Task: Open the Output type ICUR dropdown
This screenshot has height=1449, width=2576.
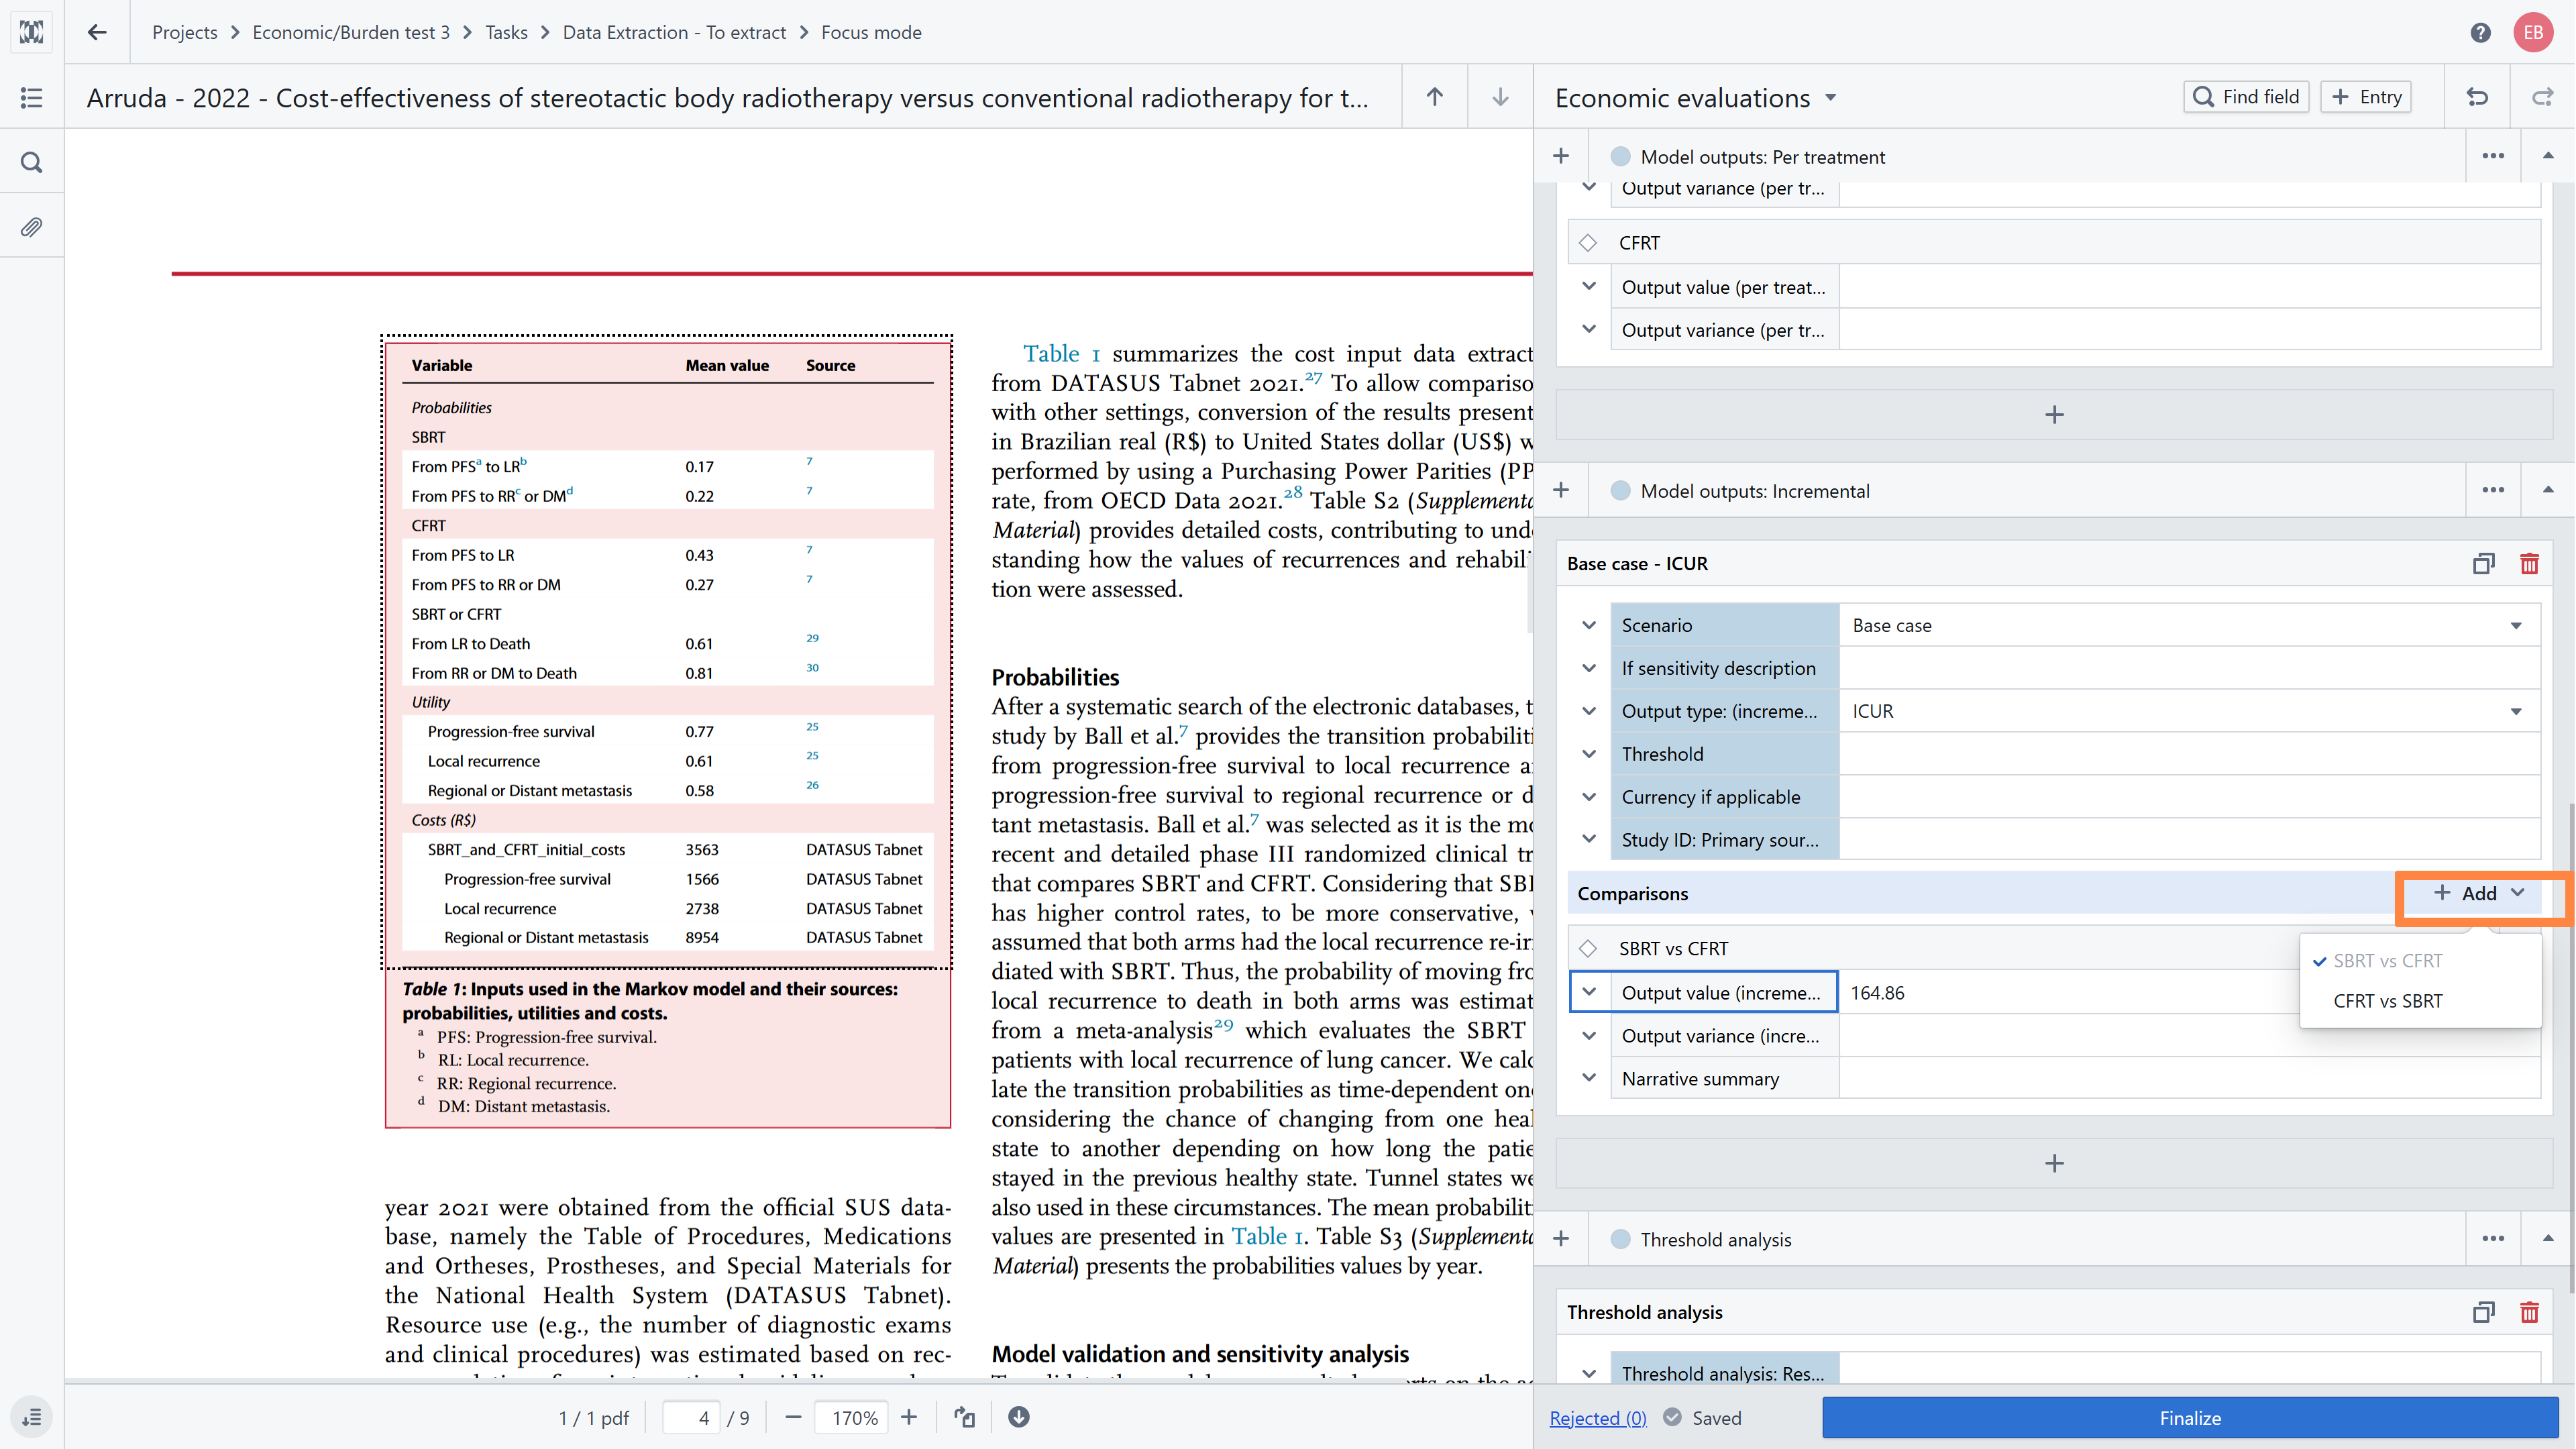Action: pyautogui.click(x=2189, y=711)
